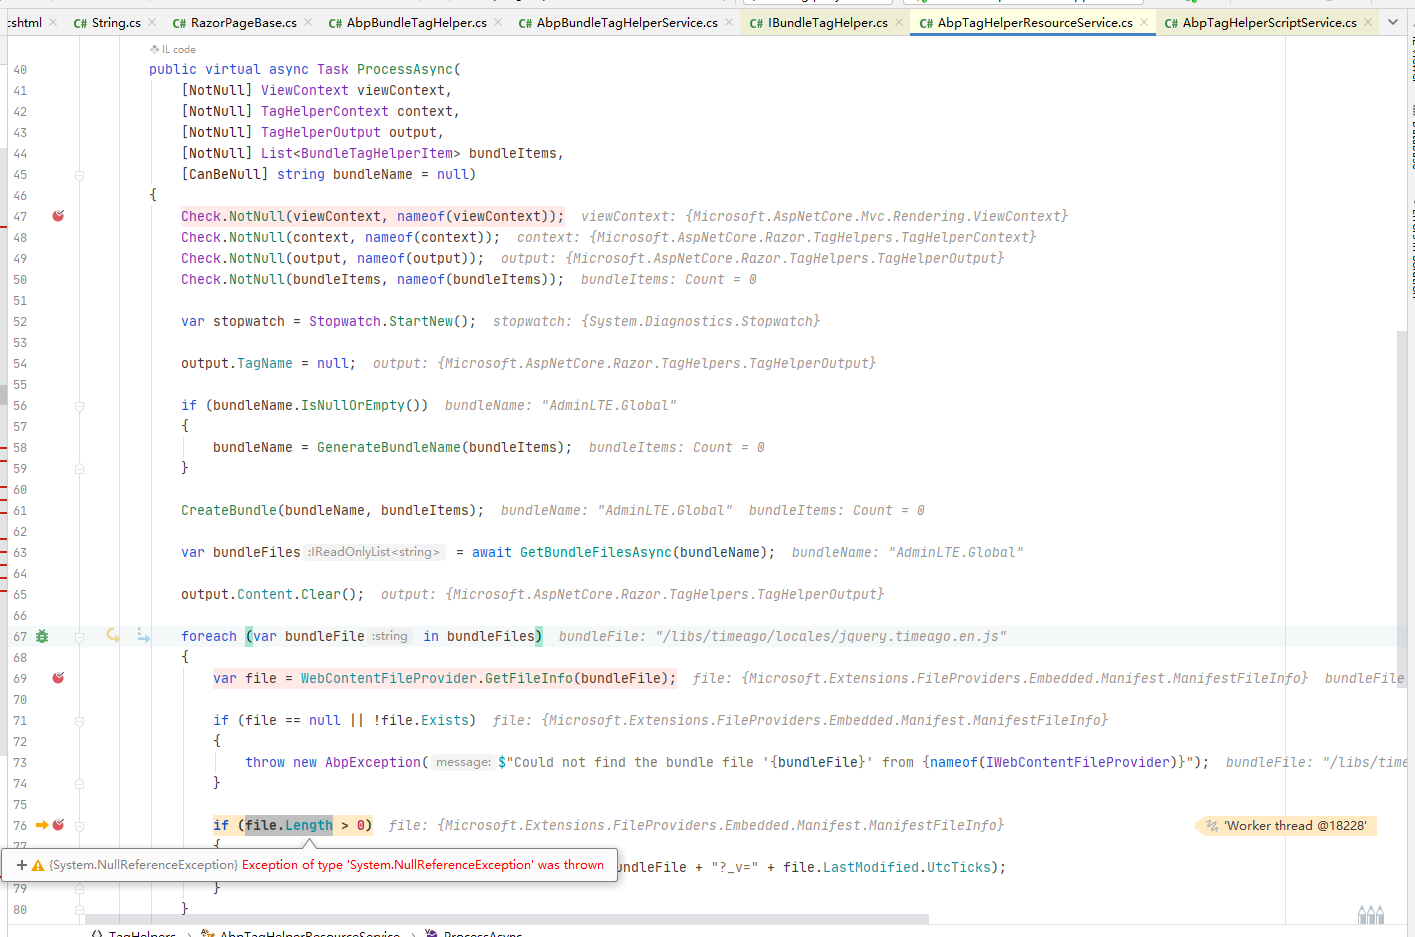Collapse the if block fold marker at line 56
This screenshot has width=1415, height=937.
point(79,406)
